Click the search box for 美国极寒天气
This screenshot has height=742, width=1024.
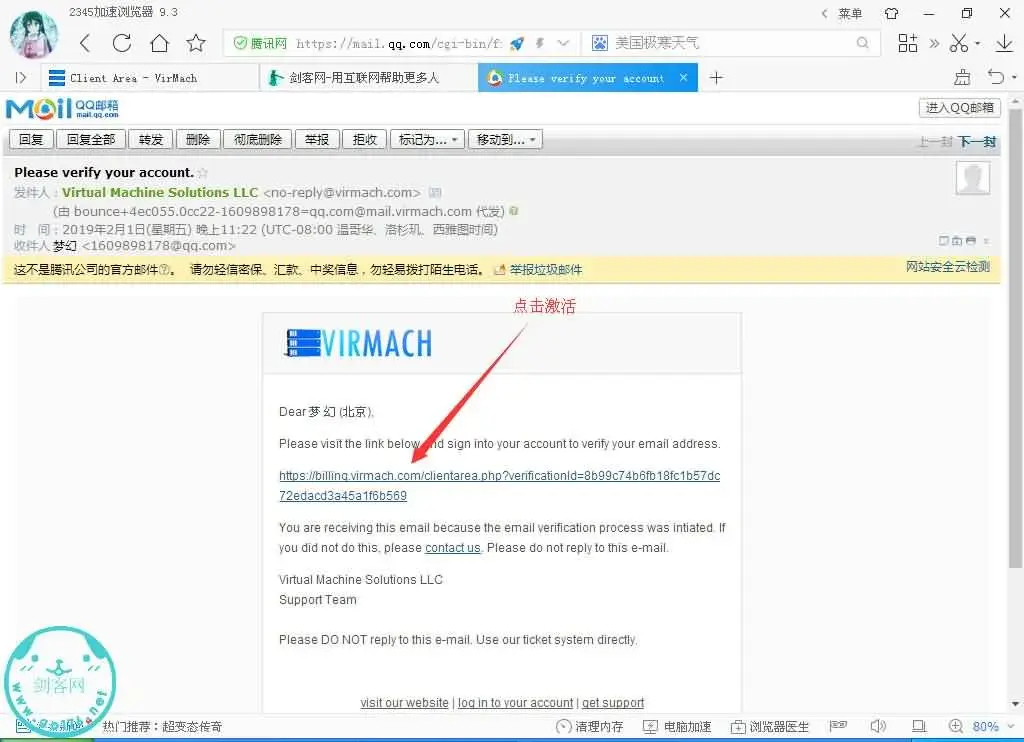click(x=731, y=43)
